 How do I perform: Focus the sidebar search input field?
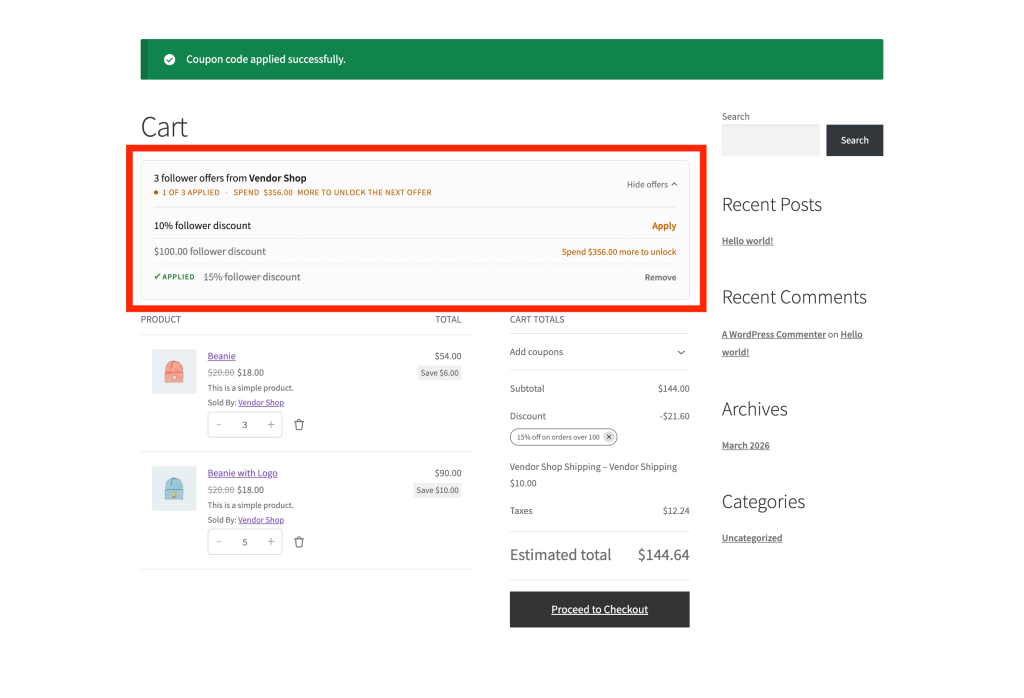[x=770, y=140]
